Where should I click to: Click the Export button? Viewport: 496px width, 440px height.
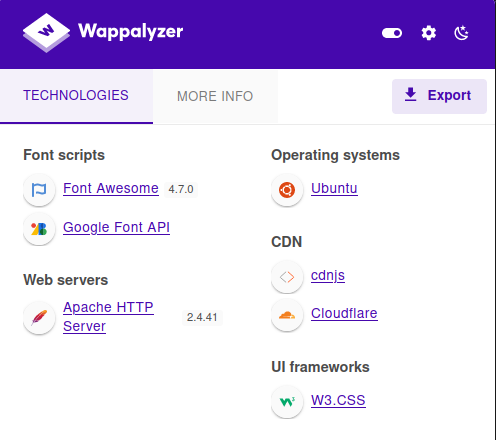(x=439, y=96)
